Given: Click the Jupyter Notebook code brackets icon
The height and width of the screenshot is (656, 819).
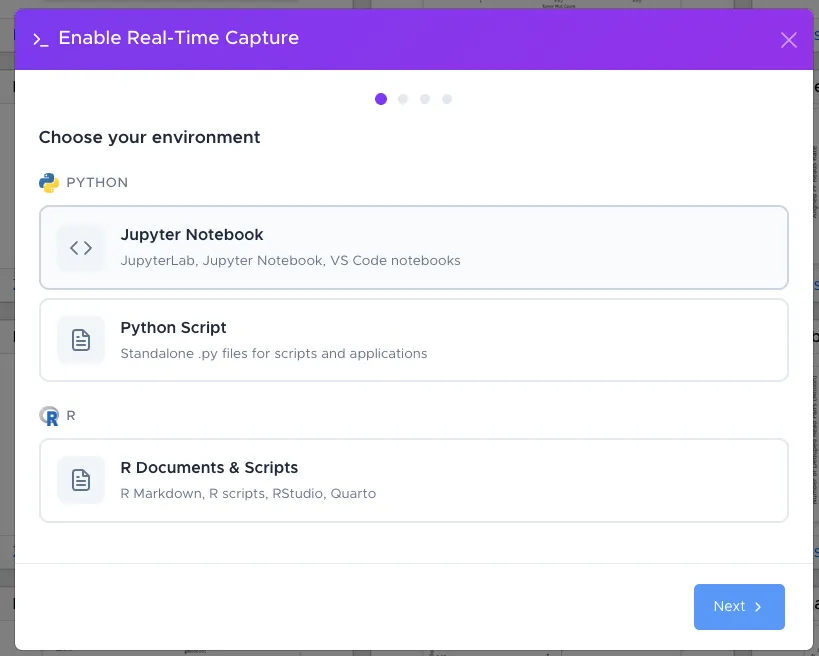Looking at the screenshot, I should click(81, 248).
